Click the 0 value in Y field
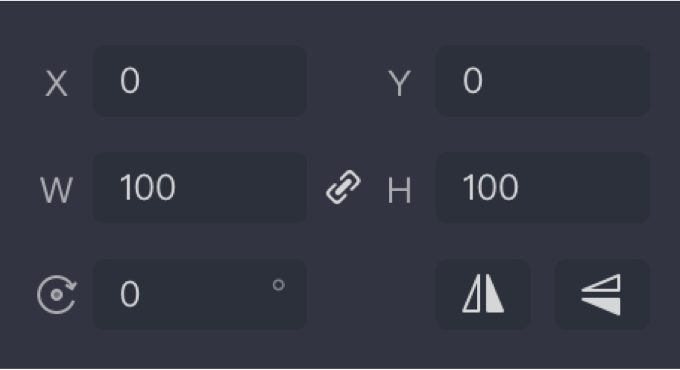 point(473,81)
